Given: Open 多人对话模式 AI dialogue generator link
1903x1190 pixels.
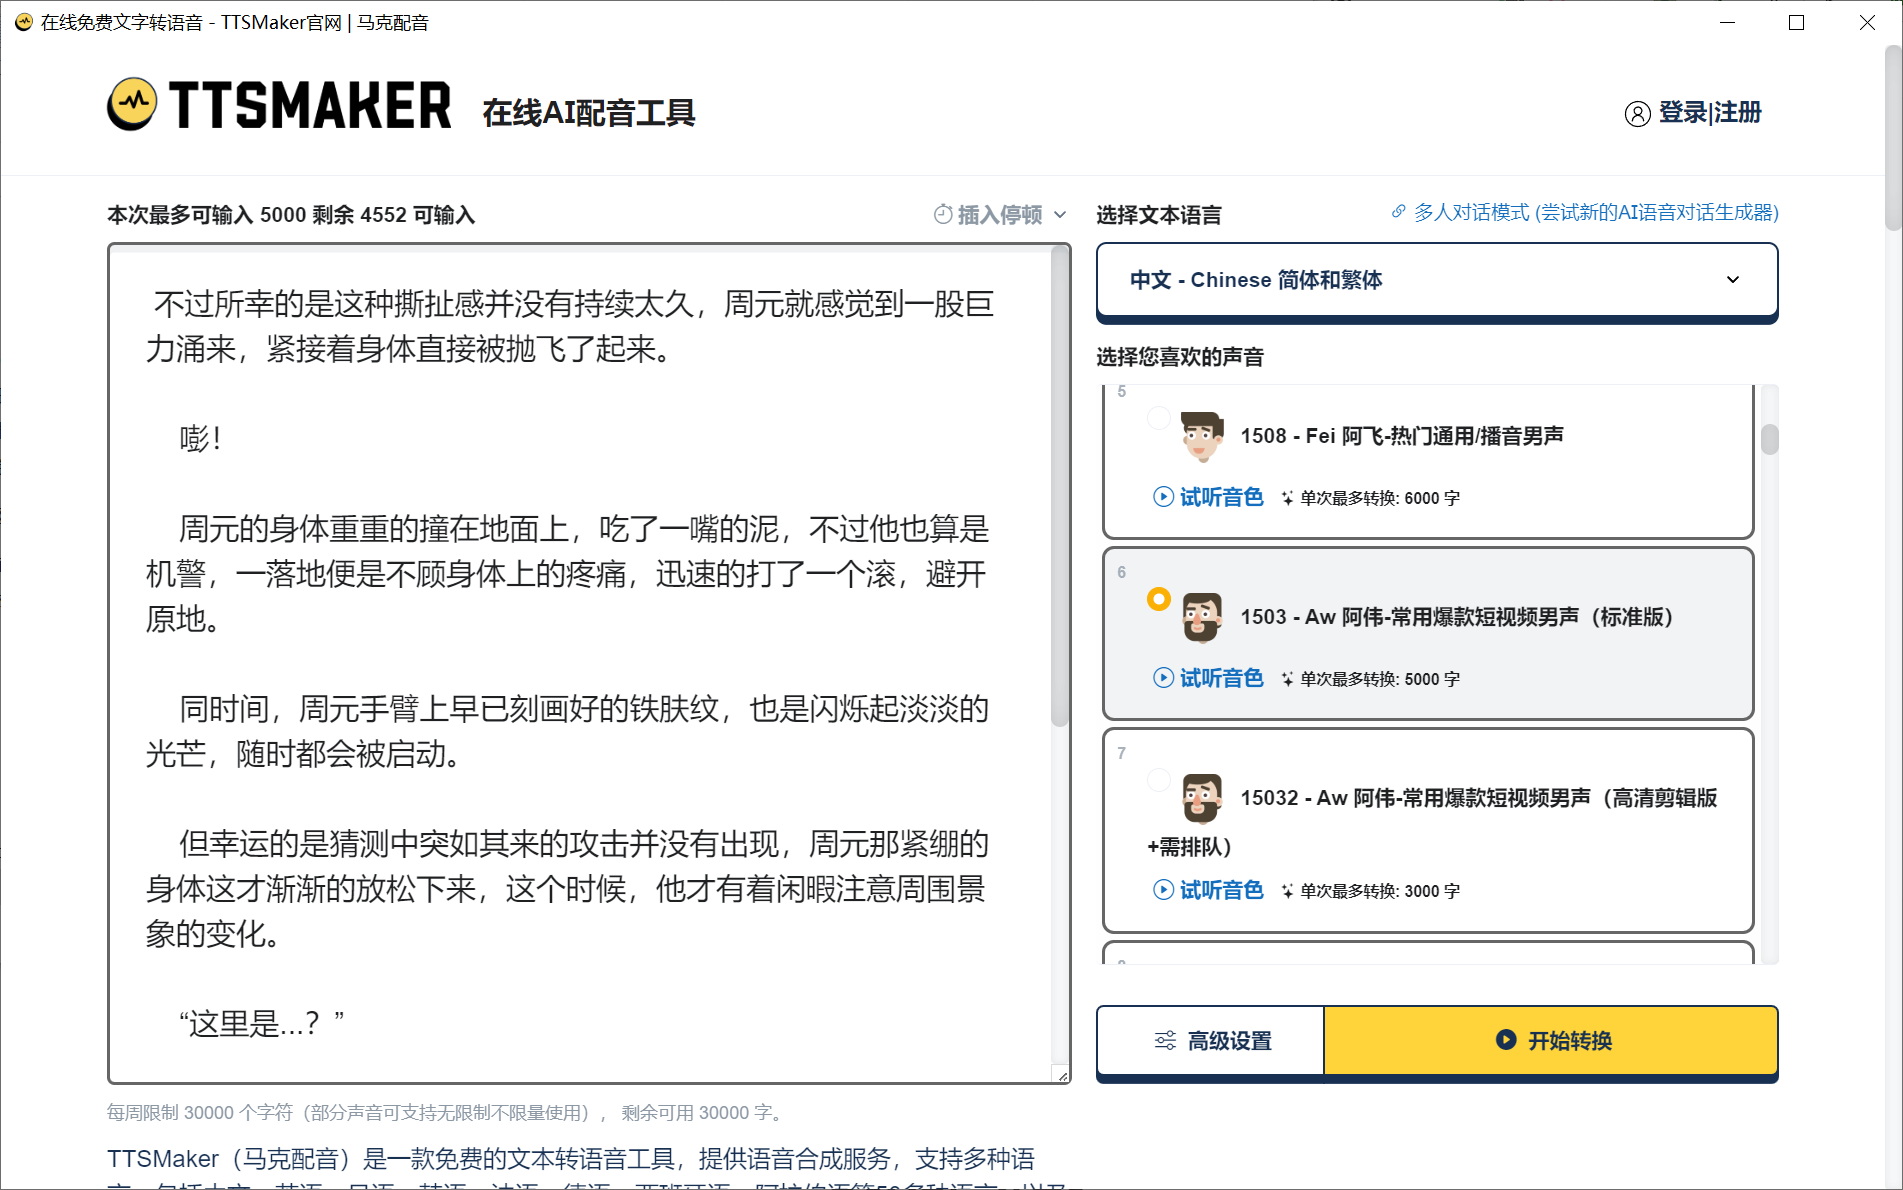Looking at the screenshot, I should coord(1596,212).
